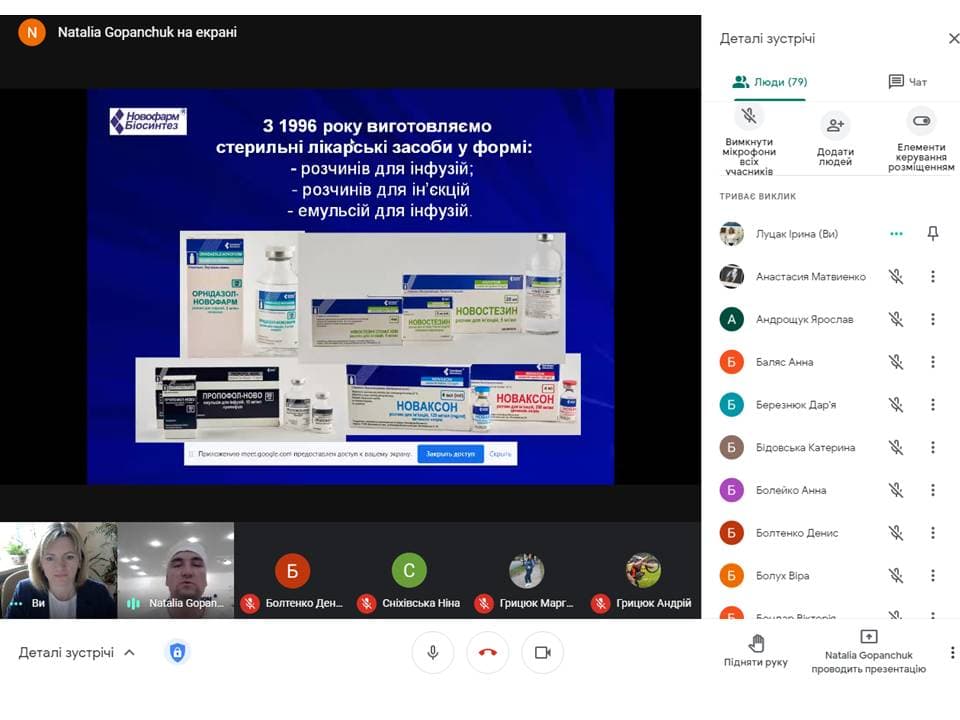Open more options for Анастасия Матвиенко
This screenshot has height=720, width=960.
(932, 277)
